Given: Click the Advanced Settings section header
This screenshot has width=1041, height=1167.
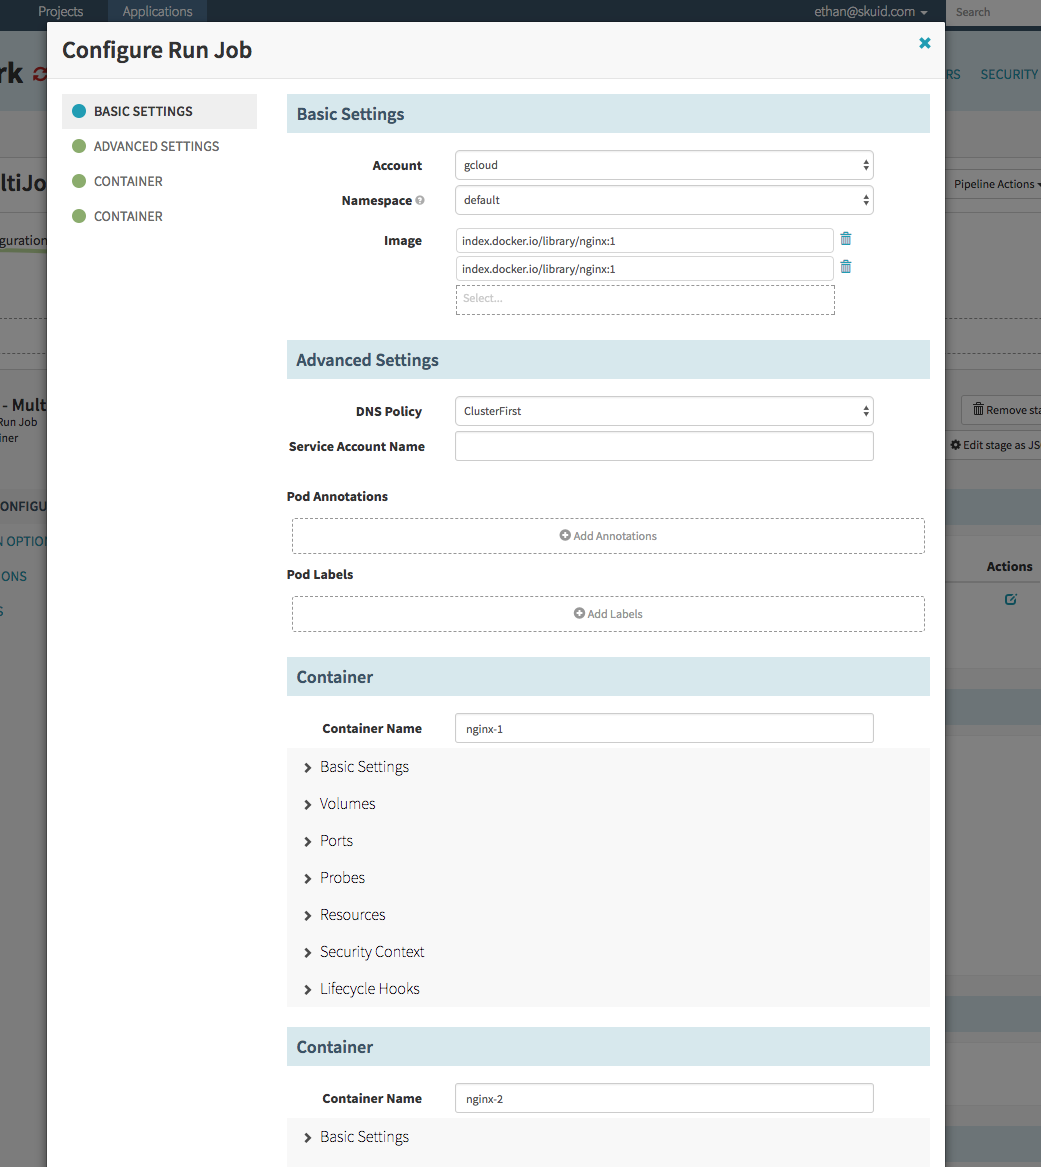Looking at the screenshot, I should pyautogui.click(x=608, y=360).
